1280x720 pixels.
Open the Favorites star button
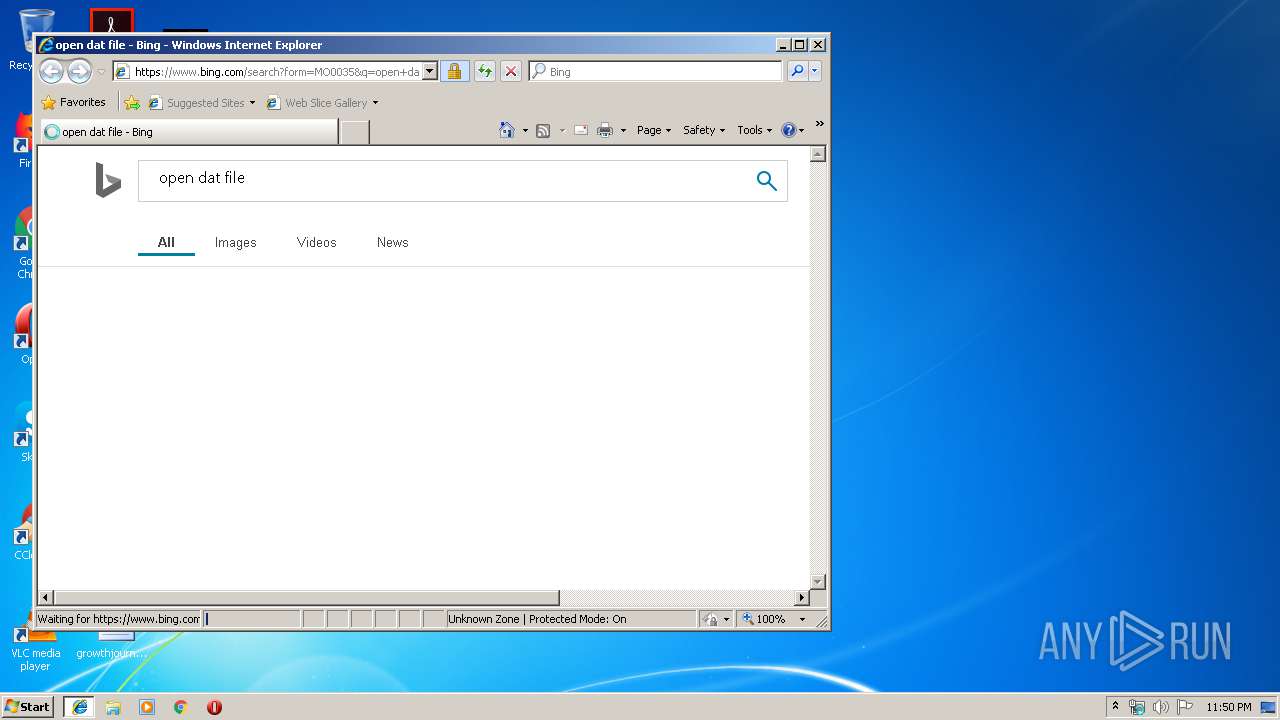pos(73,102)
